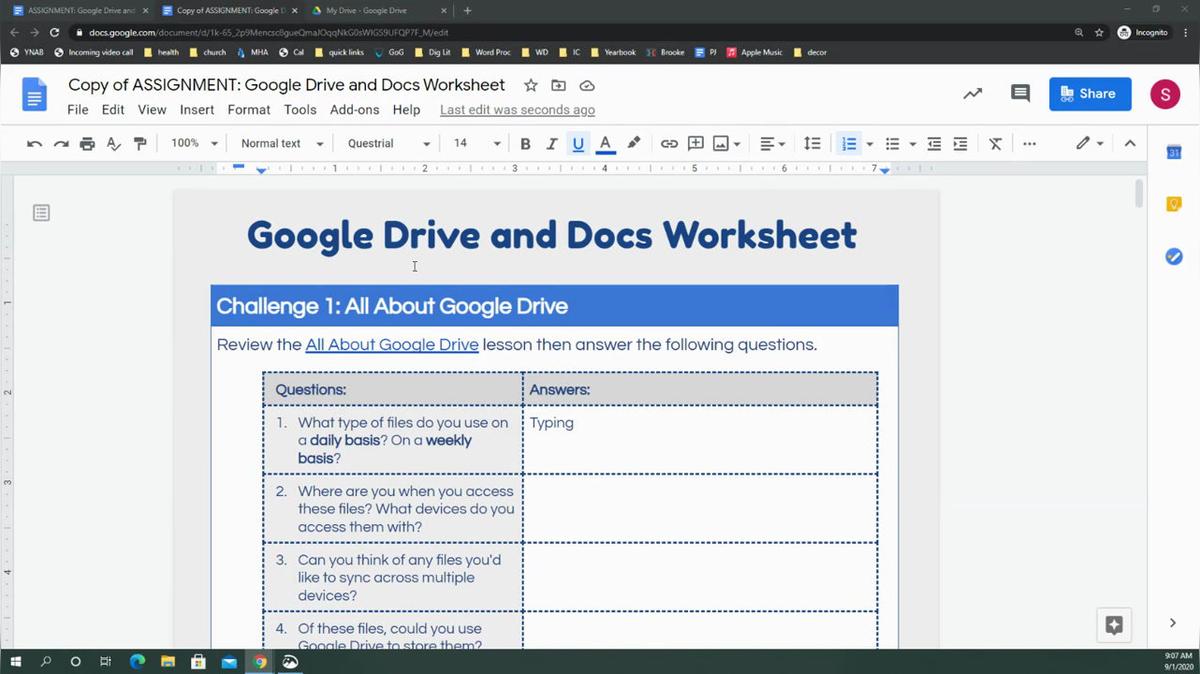Toggle Italic formatting
Image resolution: width=1200 pixels, height=674 pixels.
pos(551,144)
